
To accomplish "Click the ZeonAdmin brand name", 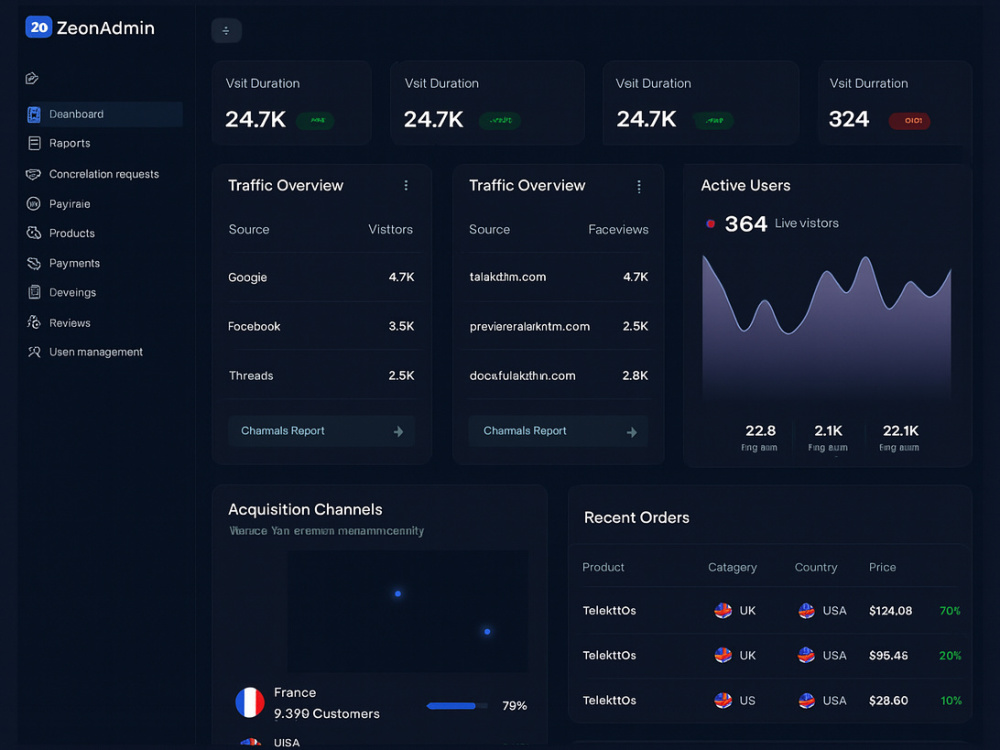I will tap(105, 28).
